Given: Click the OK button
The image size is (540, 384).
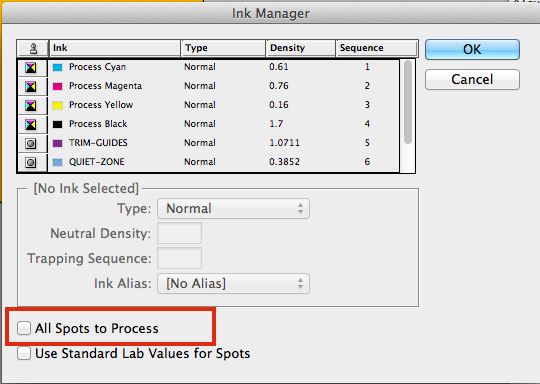Looking at the screenshot, I should point(472,49).
